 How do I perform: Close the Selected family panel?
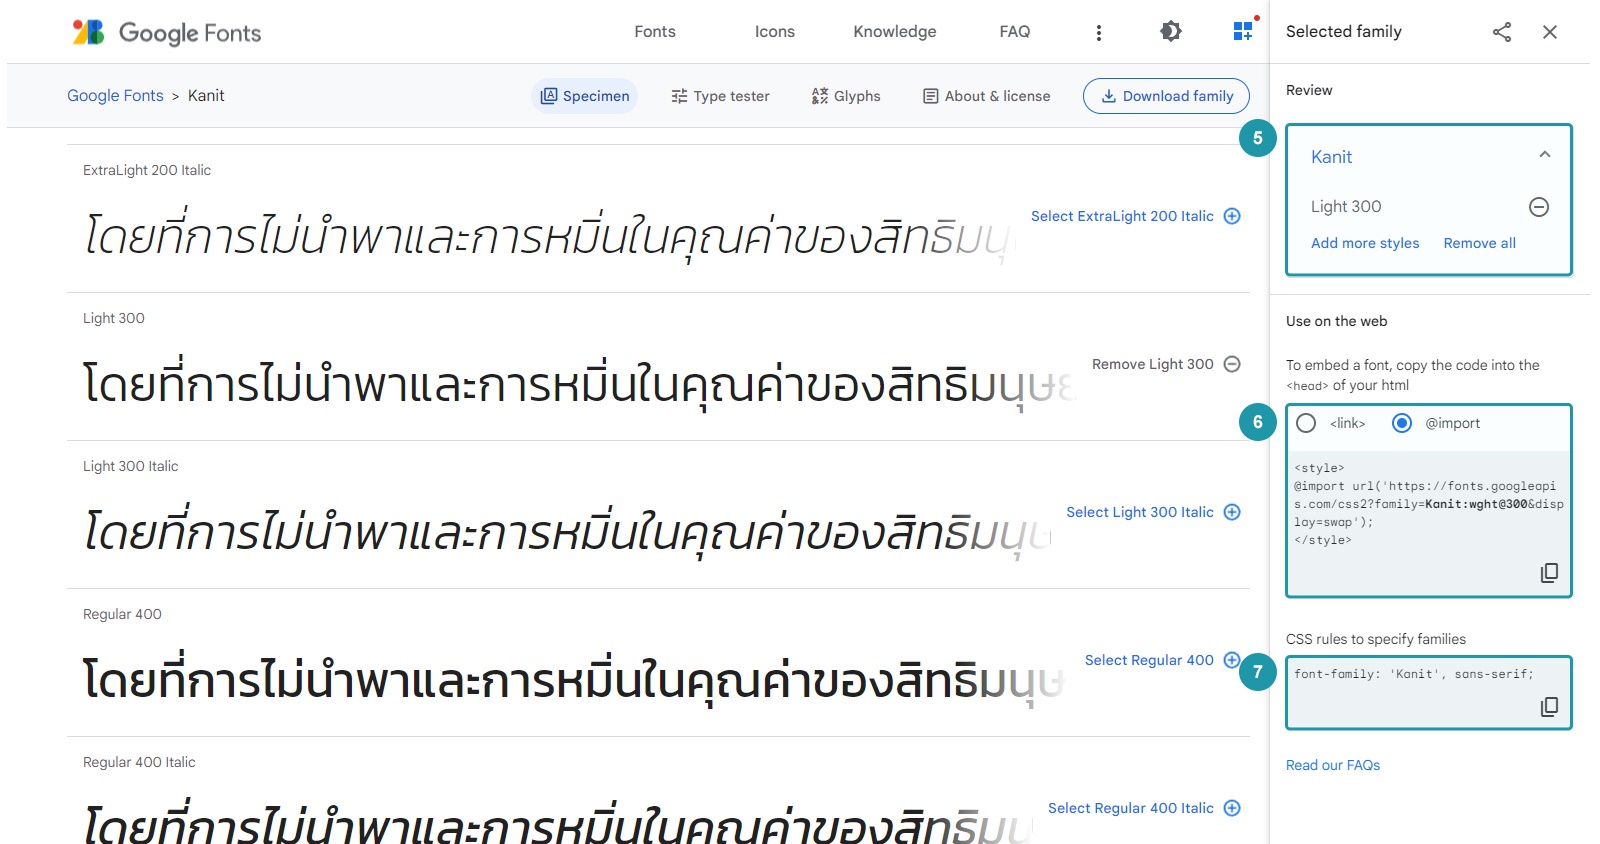(x=1550, y=32)
